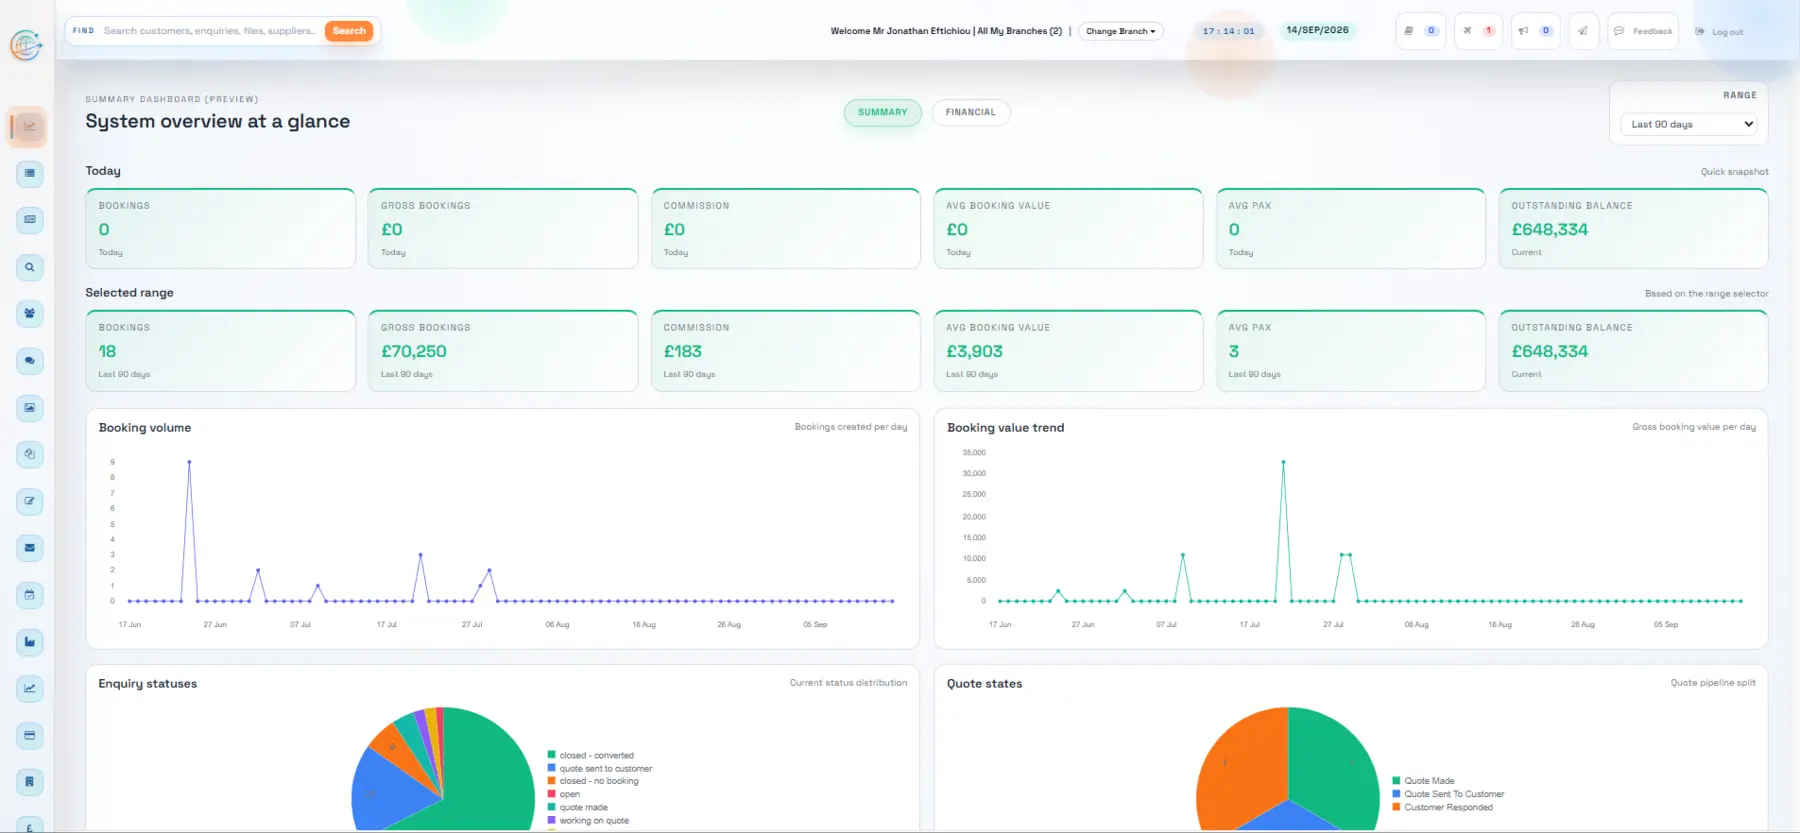Open the magnifier search icon in sidebar
The width and height of the screenshot is (1800, 833).
[x=30, y=267]
